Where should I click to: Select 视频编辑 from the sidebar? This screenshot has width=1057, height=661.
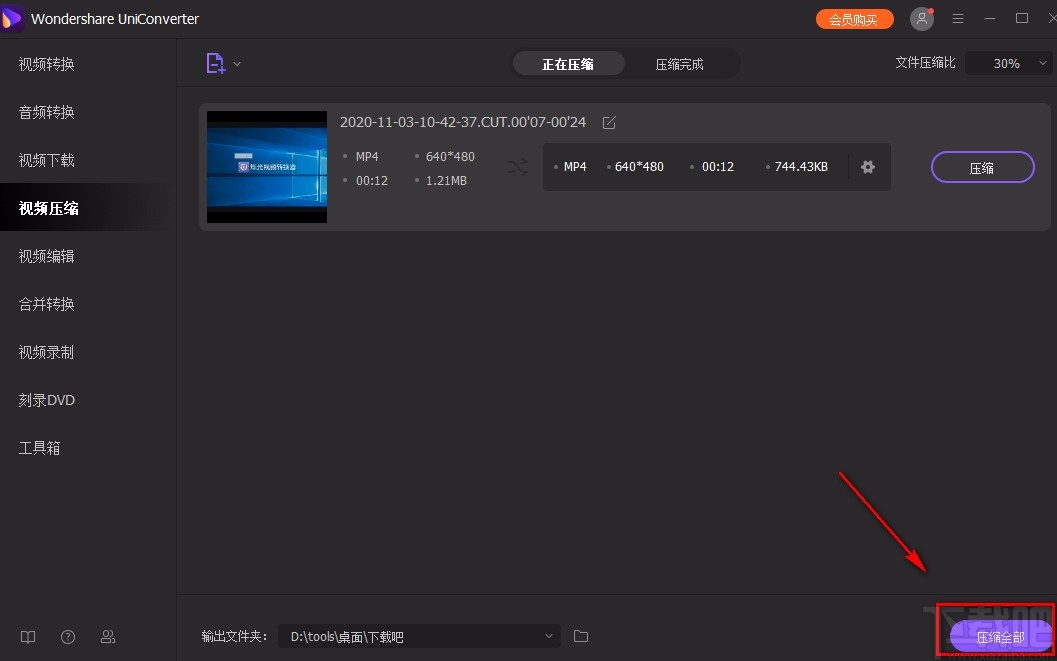point(46,256)
